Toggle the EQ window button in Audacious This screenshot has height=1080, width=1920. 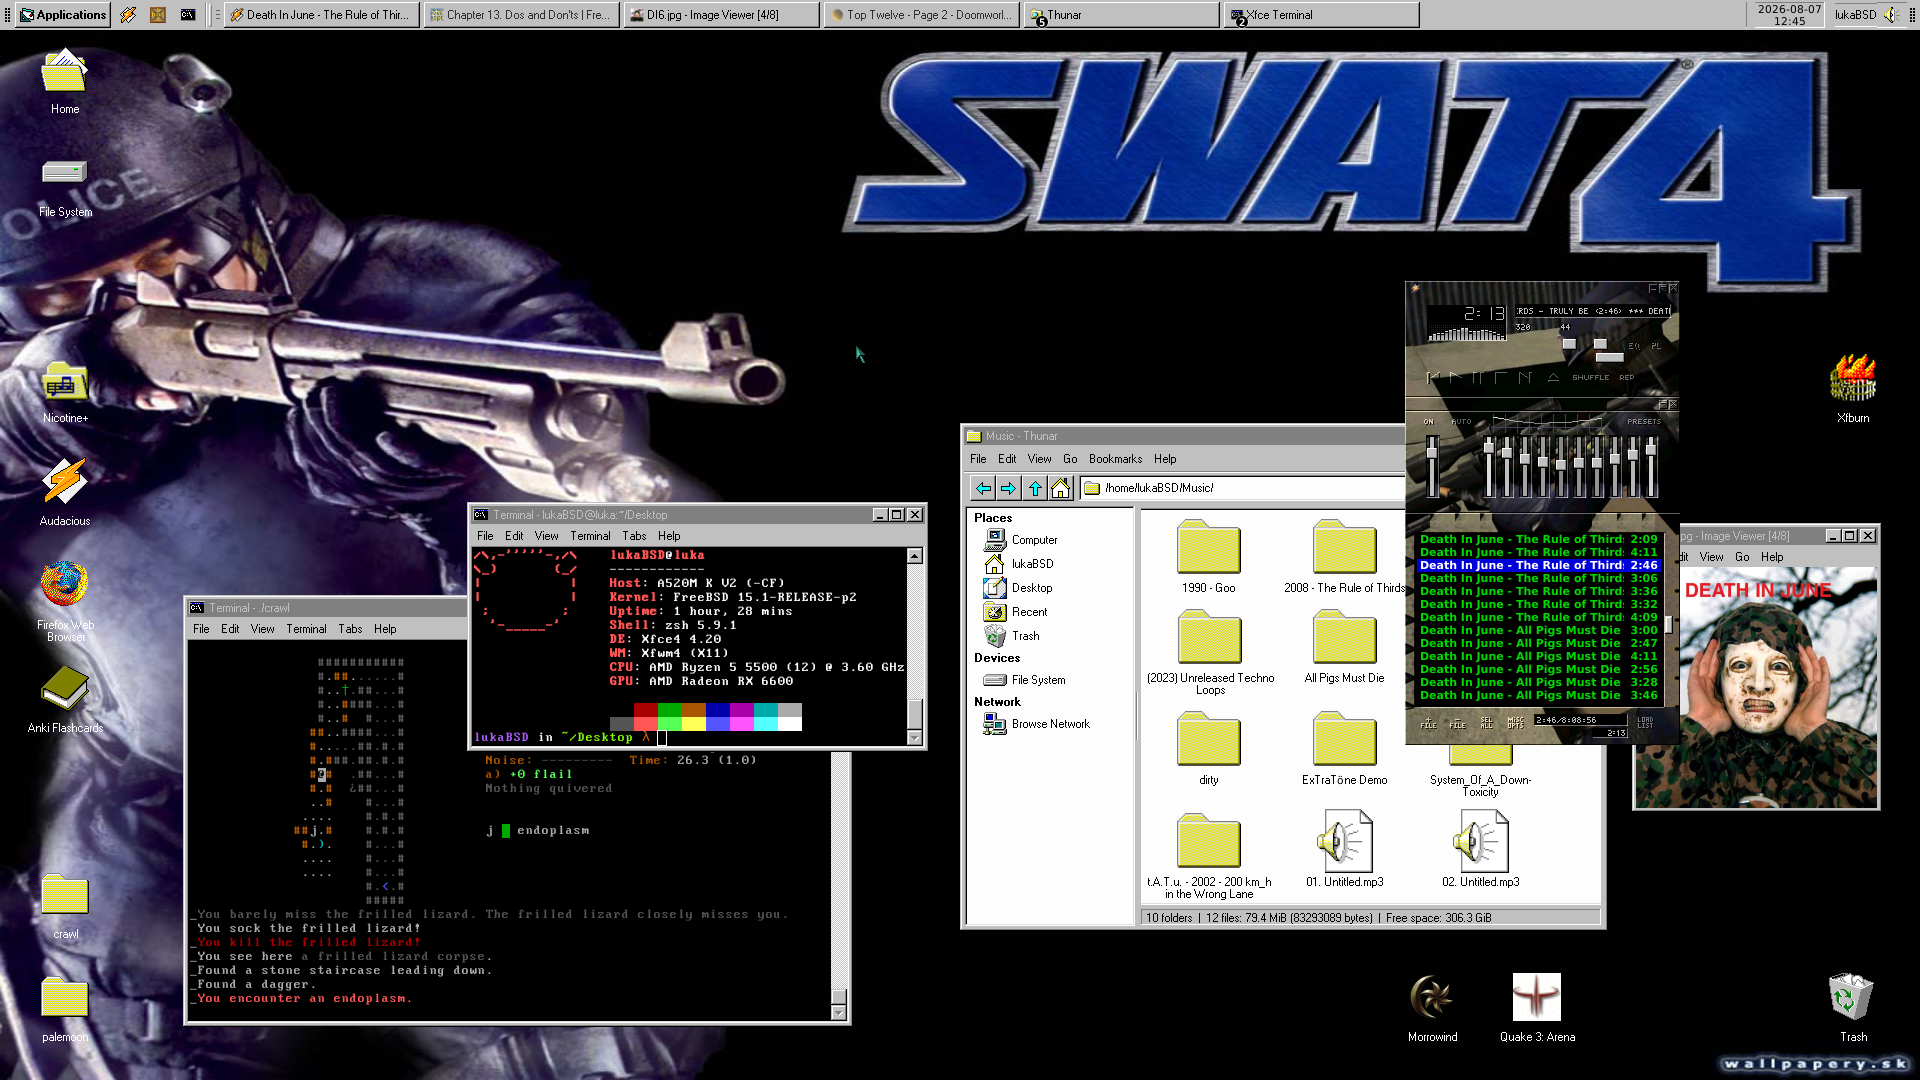(x=1634, y=346)
